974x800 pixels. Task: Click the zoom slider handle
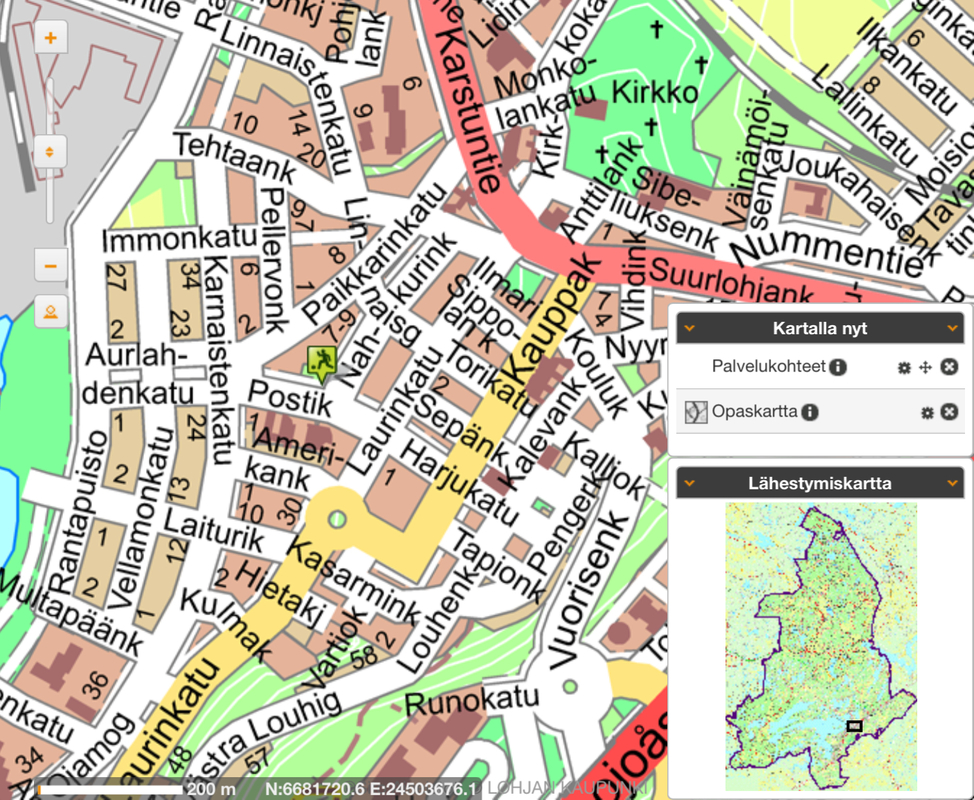click(x=49, y=152)
